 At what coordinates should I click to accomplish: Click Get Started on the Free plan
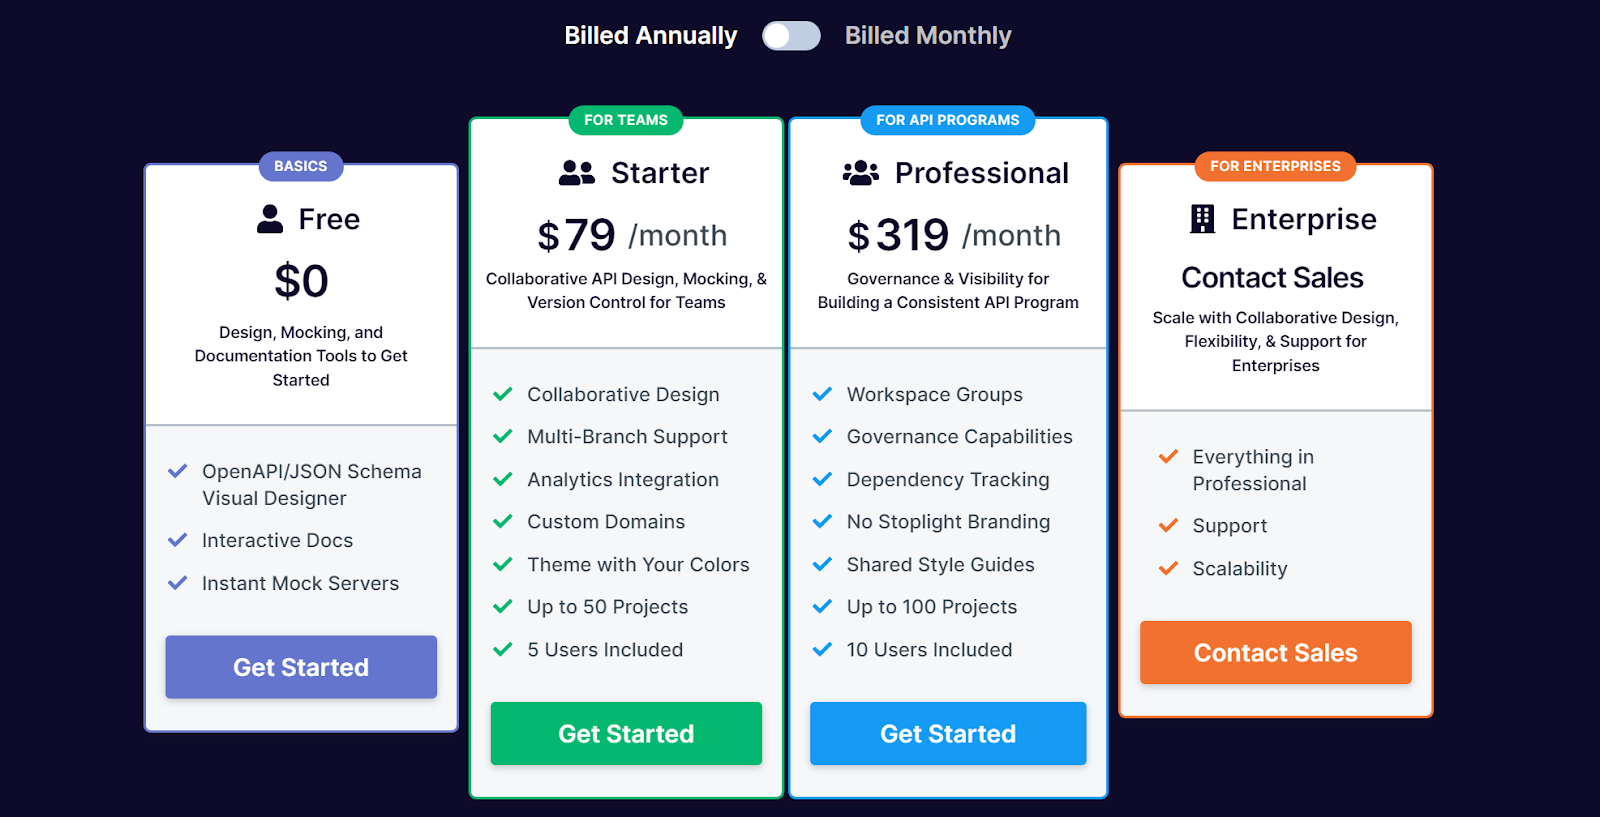pyautogui.click(x=300, y=667)
